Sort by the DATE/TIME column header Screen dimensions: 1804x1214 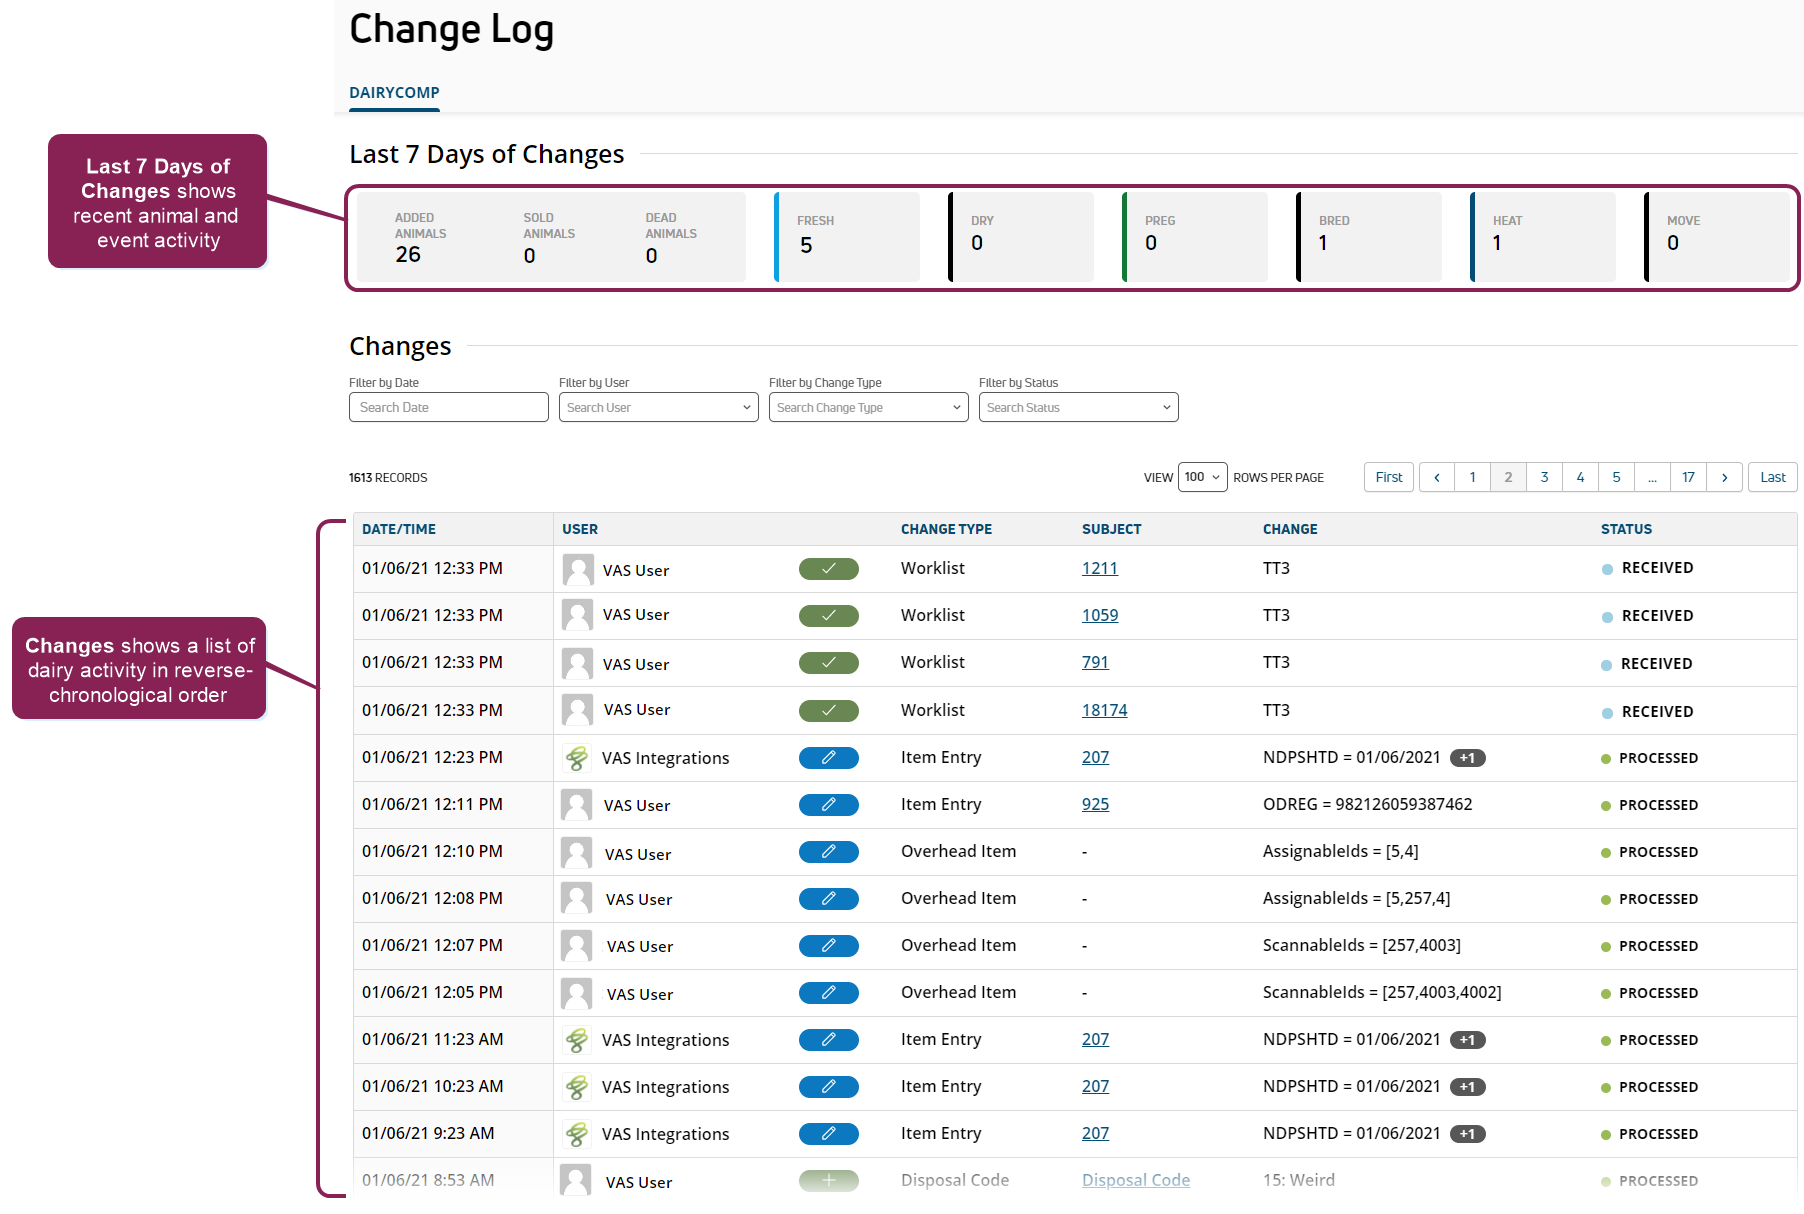pyautogui.click(x=399, y=529)
